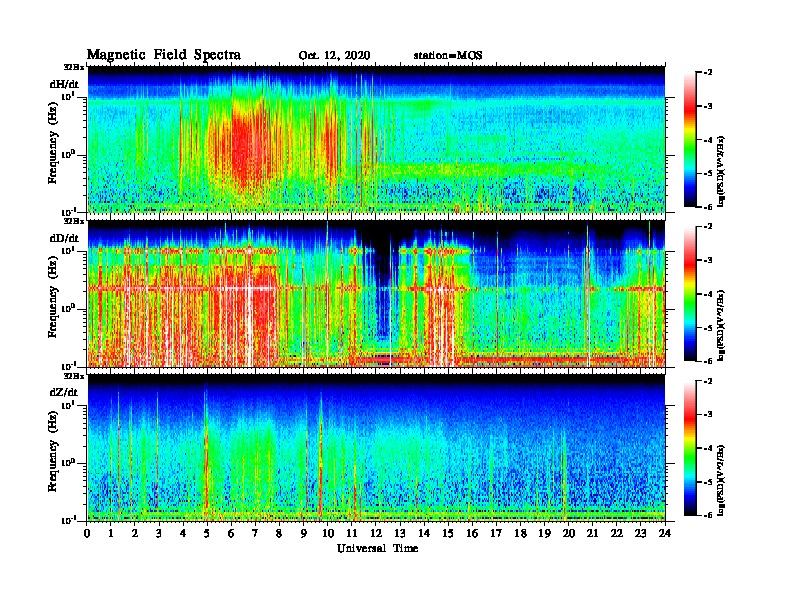Viewport: 792px width, 612px height.
Task: Click the 'station=MOS' label
Action: [x=448, y=56]
